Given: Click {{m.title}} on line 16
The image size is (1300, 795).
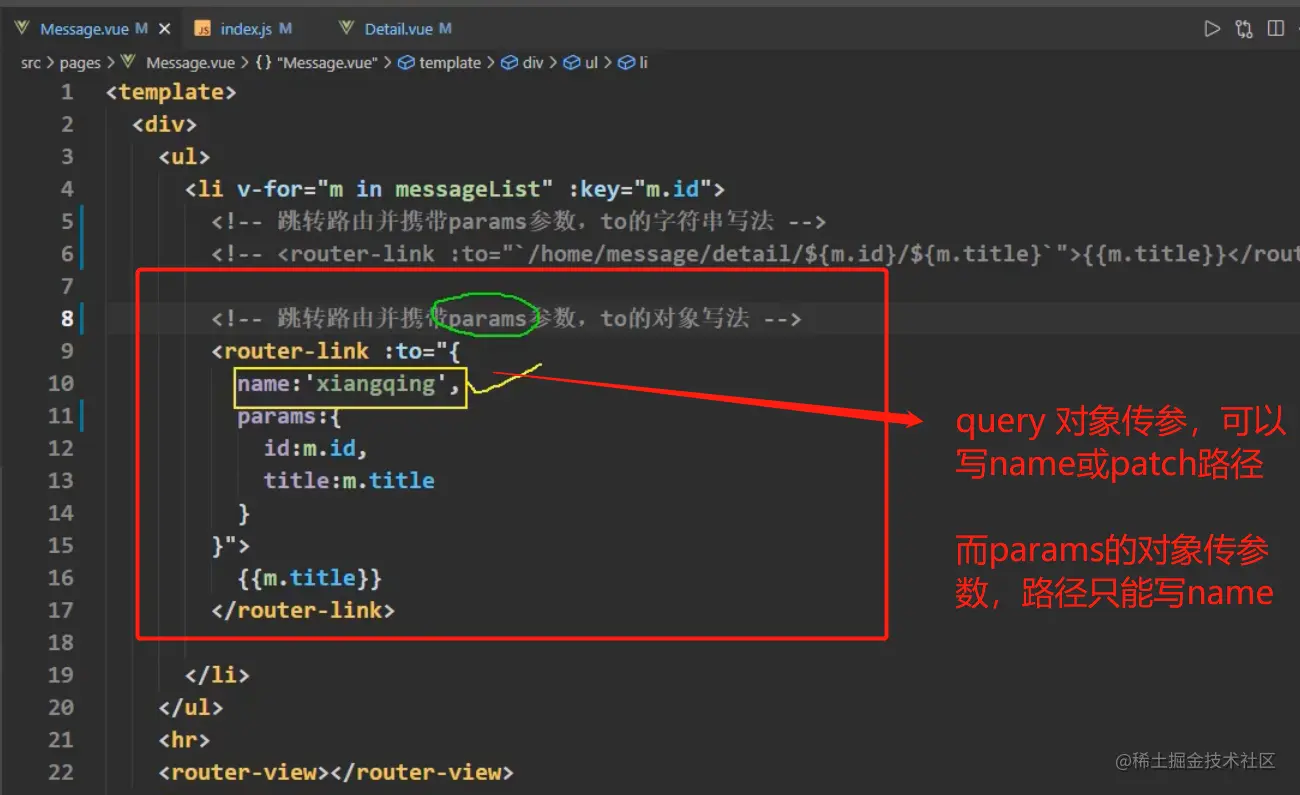Looking at the screenshot, I should coord(310,578).
